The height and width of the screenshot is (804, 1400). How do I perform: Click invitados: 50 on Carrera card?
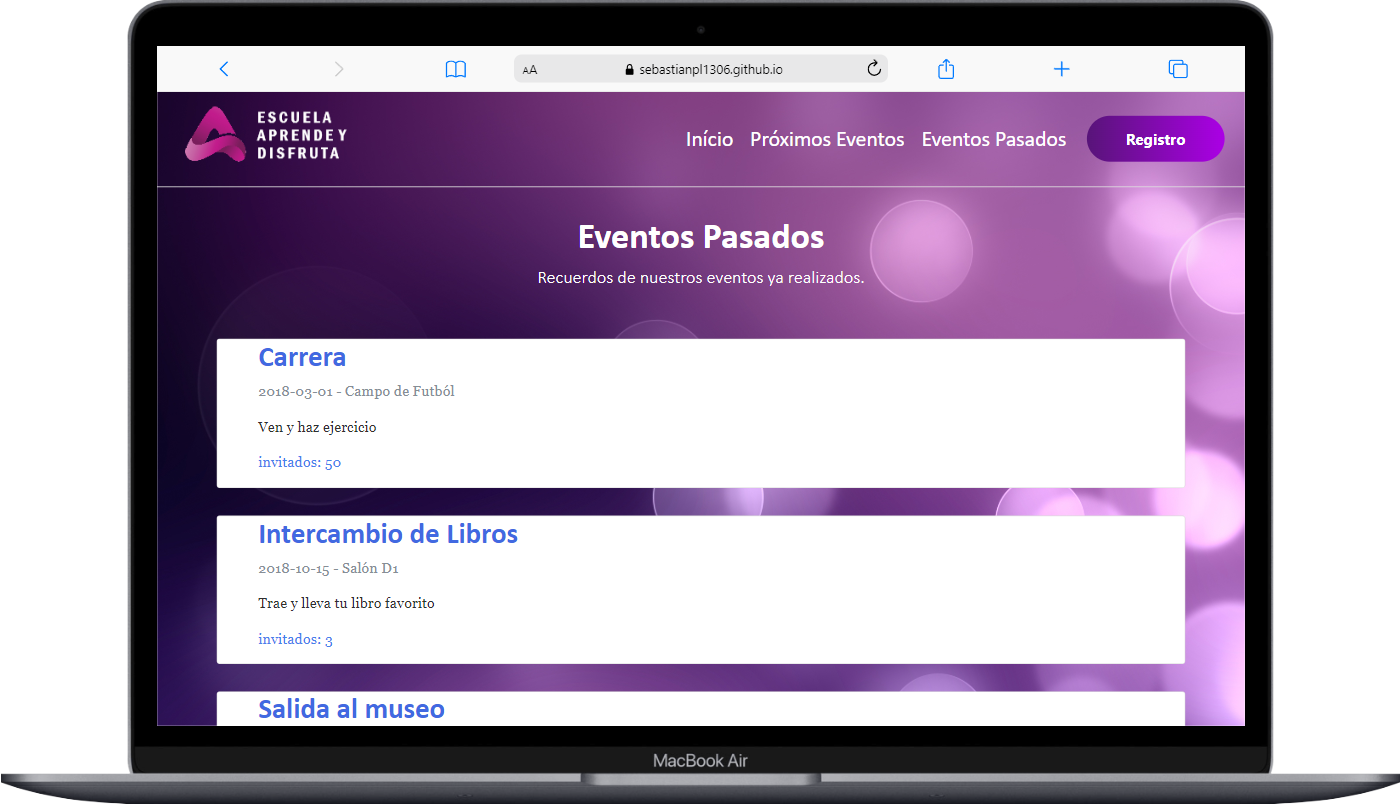coord(299,462)
